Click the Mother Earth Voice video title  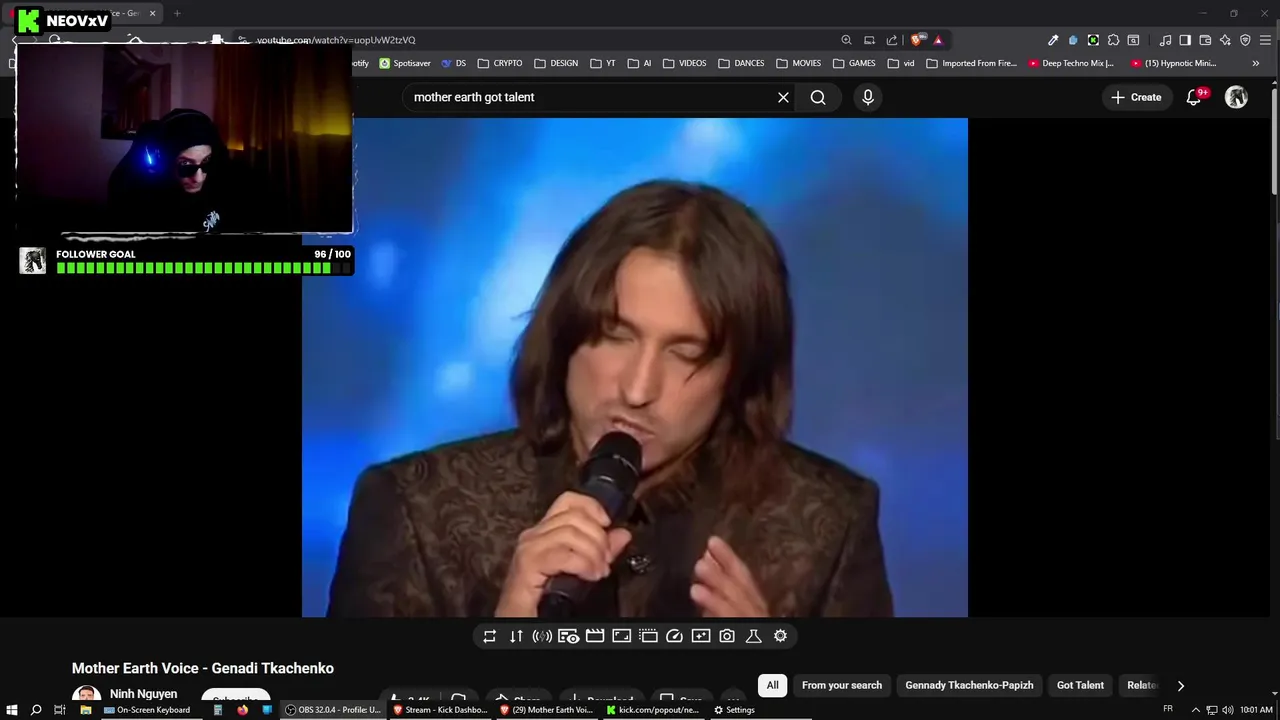coord(203,668)
